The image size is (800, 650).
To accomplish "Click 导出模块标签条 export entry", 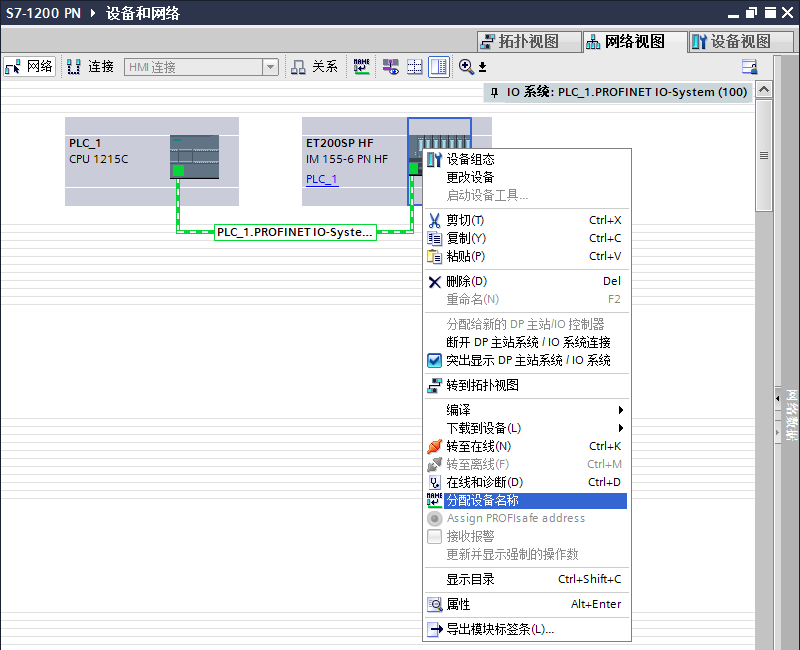I will coord(527,629).
